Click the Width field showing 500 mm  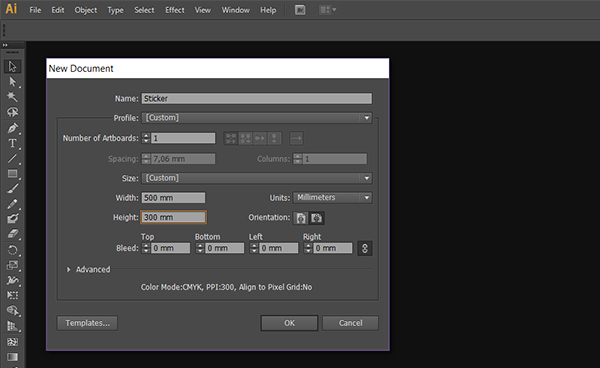(x=173, y=198)
